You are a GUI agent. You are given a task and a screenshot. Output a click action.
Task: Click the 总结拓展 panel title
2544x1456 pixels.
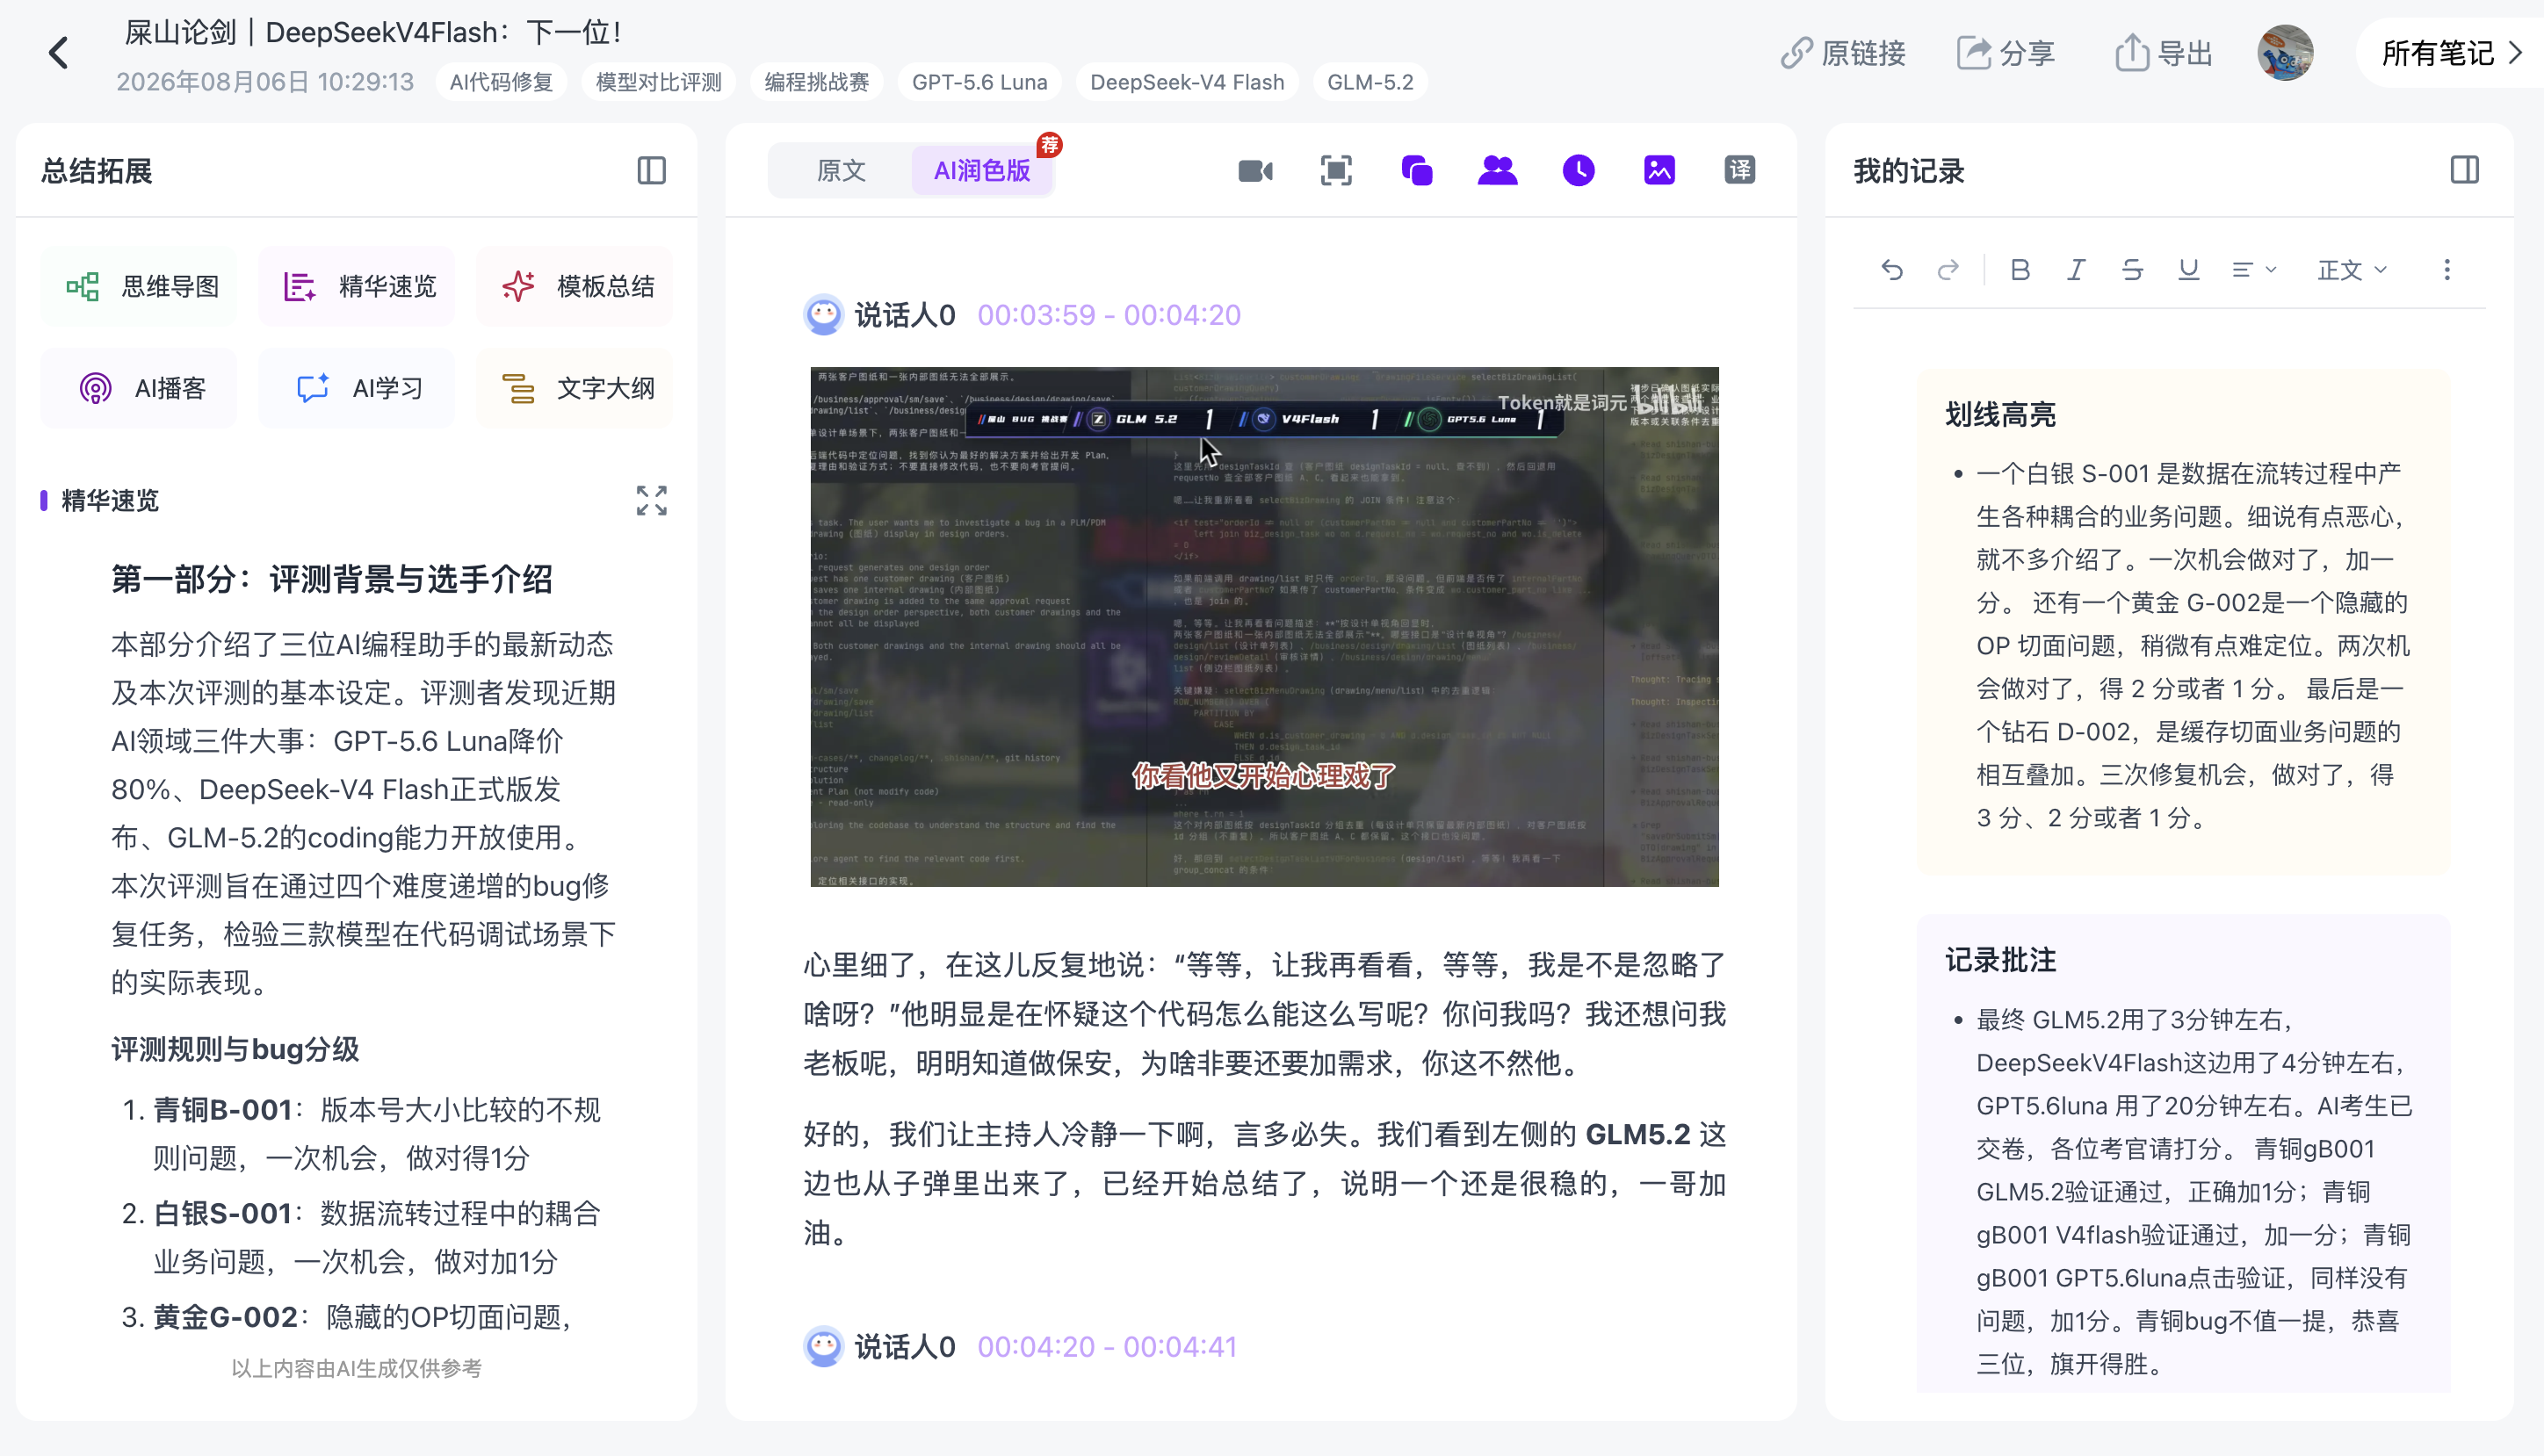pyautogui.click(x=96, y=171)
